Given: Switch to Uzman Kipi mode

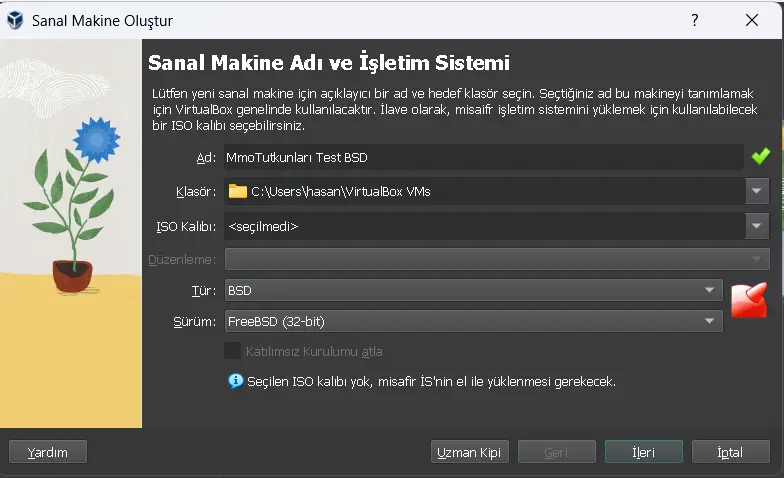Looking at the screenshot, I should [470, 452].
